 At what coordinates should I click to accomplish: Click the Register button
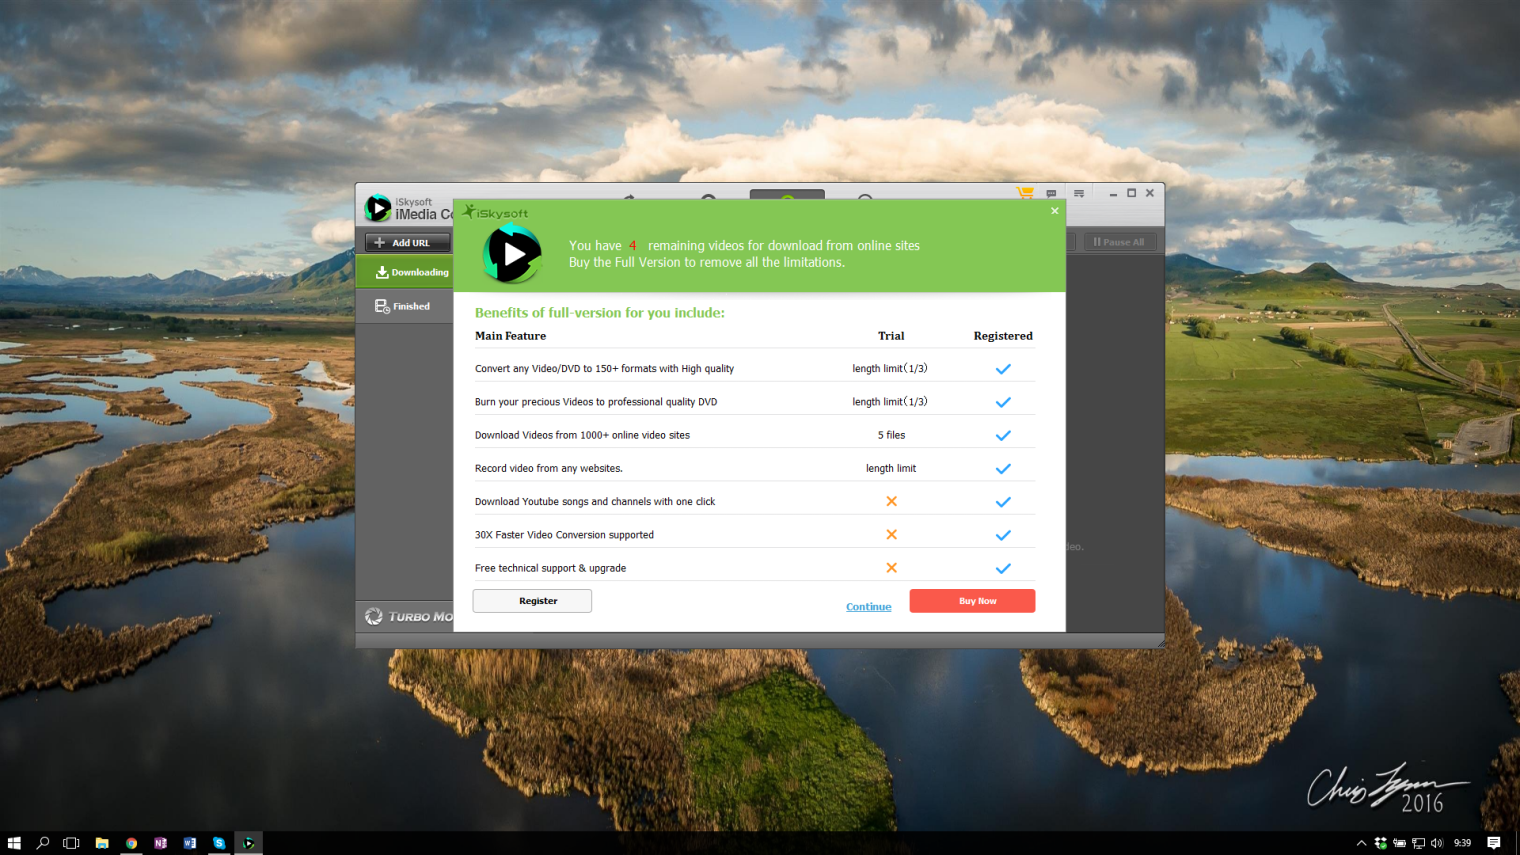point(532,601)
